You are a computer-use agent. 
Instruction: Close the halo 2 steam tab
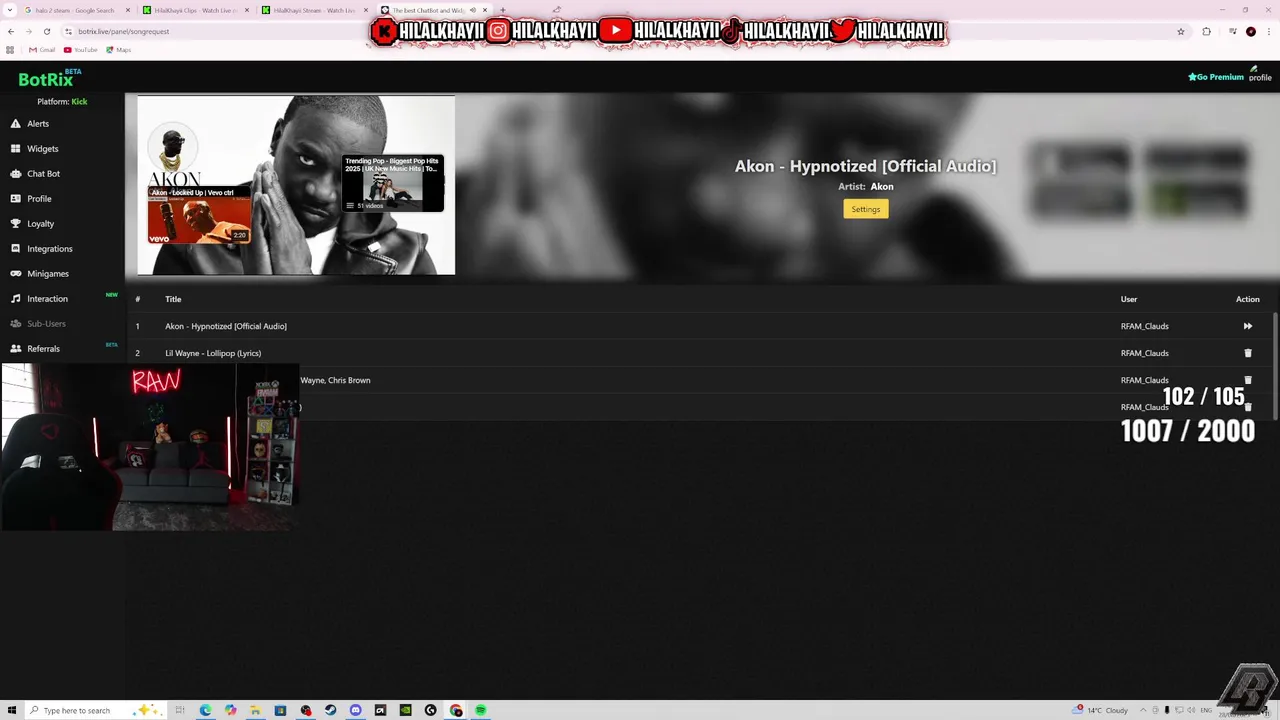[128, 10]
